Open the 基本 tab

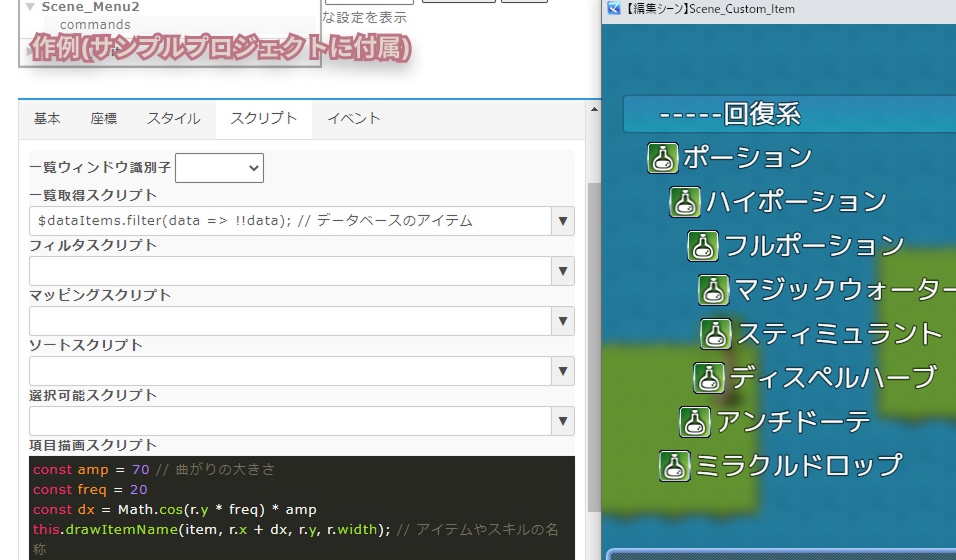click(x=47, y=118)
